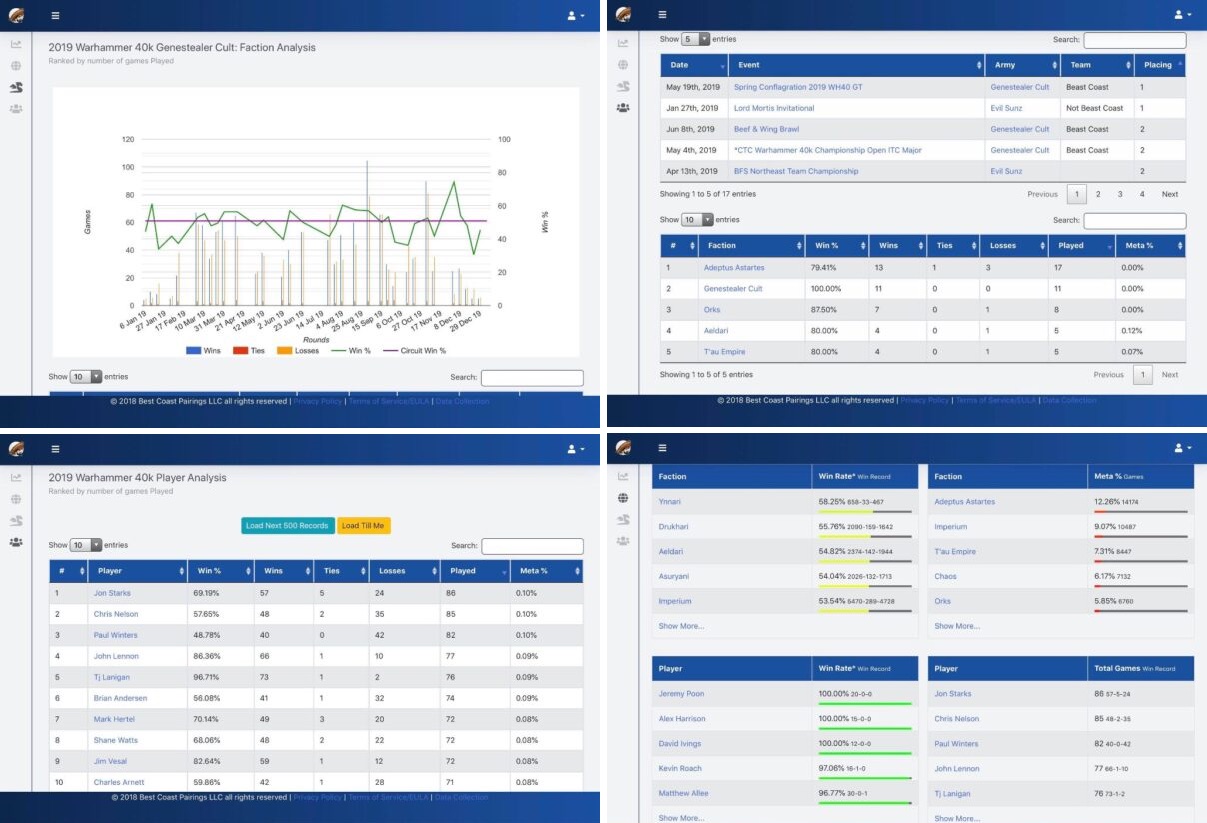Open Show 5 entries dropdown above events table
1207x823 pixels.
pos(695,39)
